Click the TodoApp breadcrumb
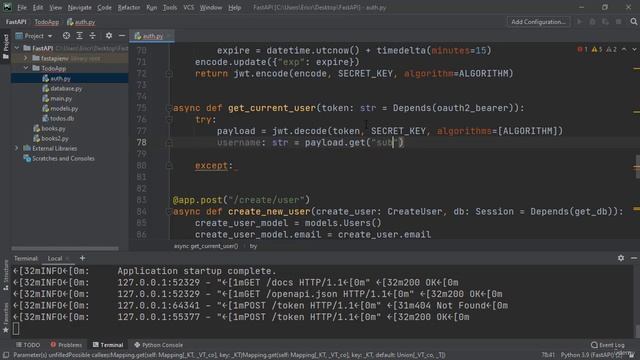This screenshot has height=360, width=640. point(47,22)
